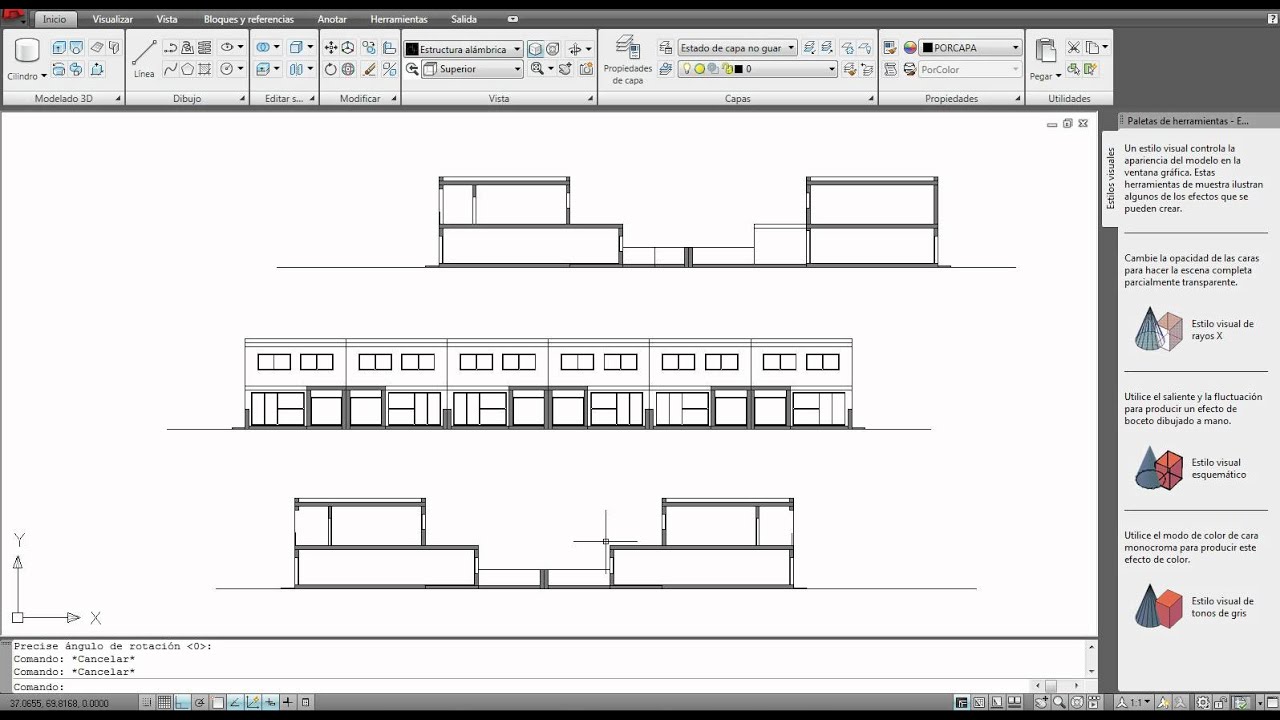Viewport: 1280px width, 720px height.
Task: Switch to the Inicio ribbon tab
Action: pos(54,19)
